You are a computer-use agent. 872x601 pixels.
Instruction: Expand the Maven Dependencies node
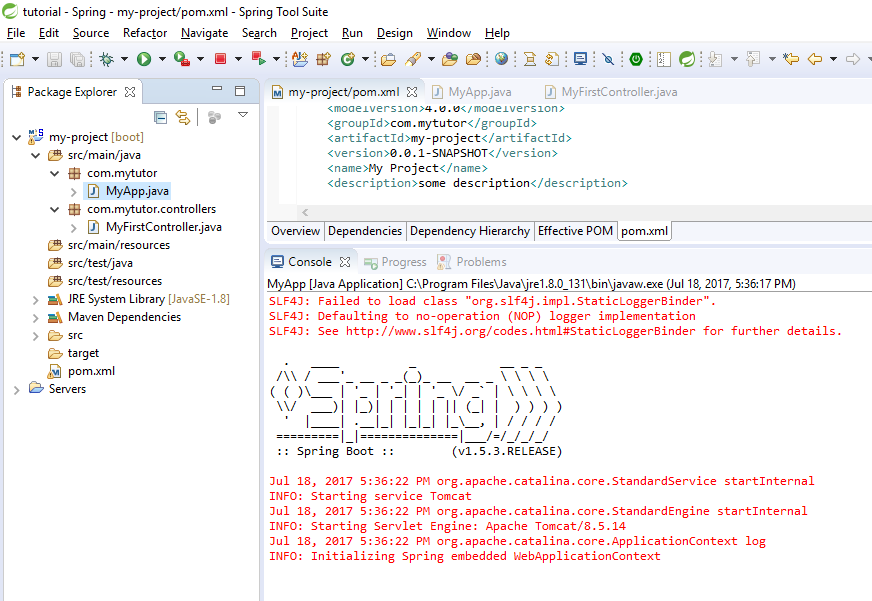(x=36, y=318)
